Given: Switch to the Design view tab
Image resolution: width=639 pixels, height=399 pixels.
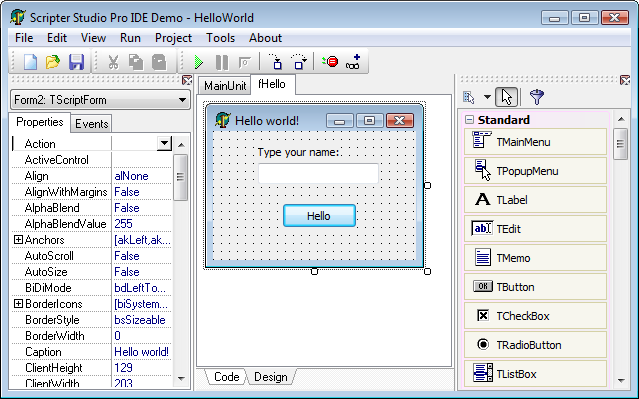Looking at the screenshot, I should 271,377.
